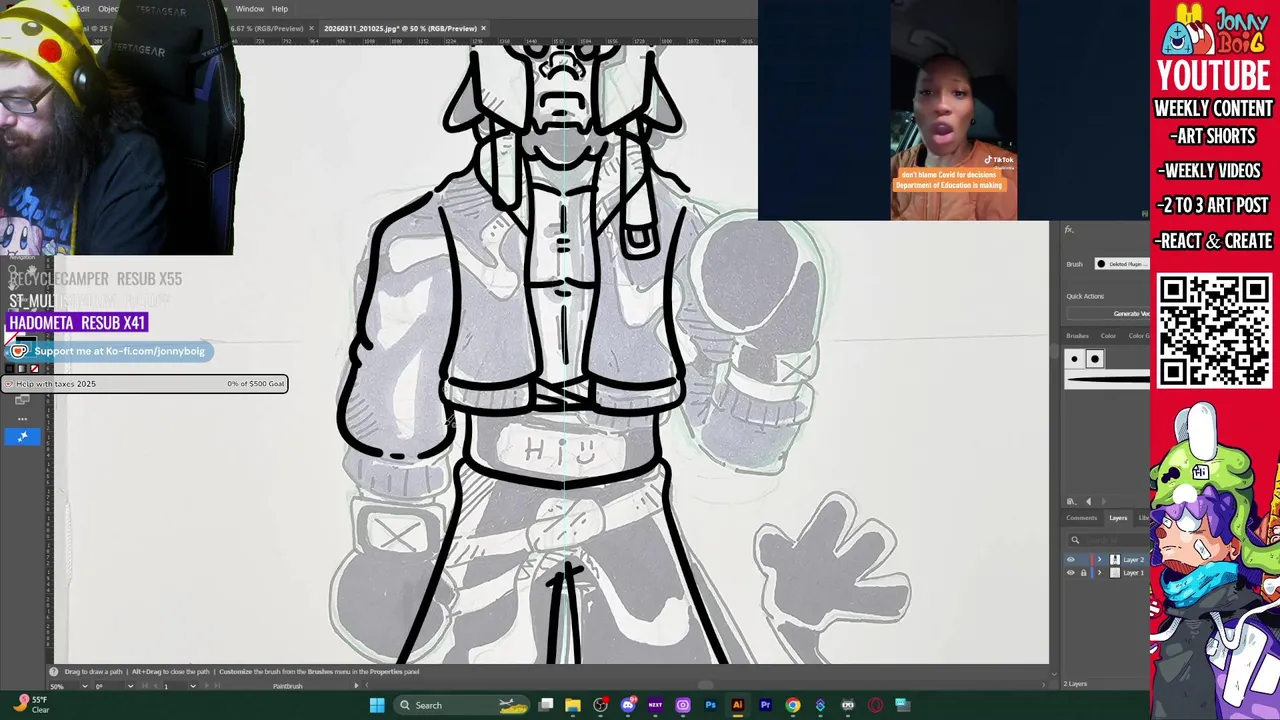The height and width of the screenshot is (720, 1280).
Task: Open NZXT CAM from taskbar
Action: tap(655, 705)
